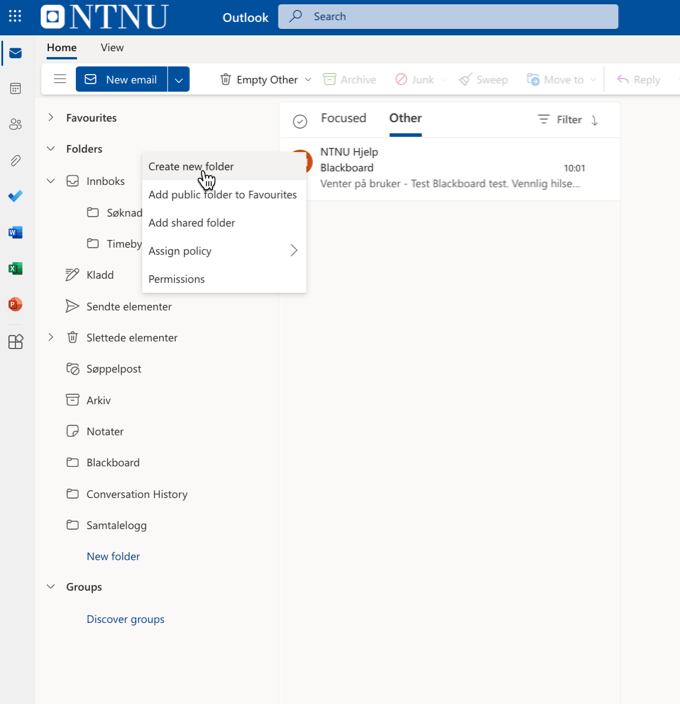Image resolution: width=680 pixels, height=704 pixels.
Task: Compose with the New email button
Action: tap(122, 79)
